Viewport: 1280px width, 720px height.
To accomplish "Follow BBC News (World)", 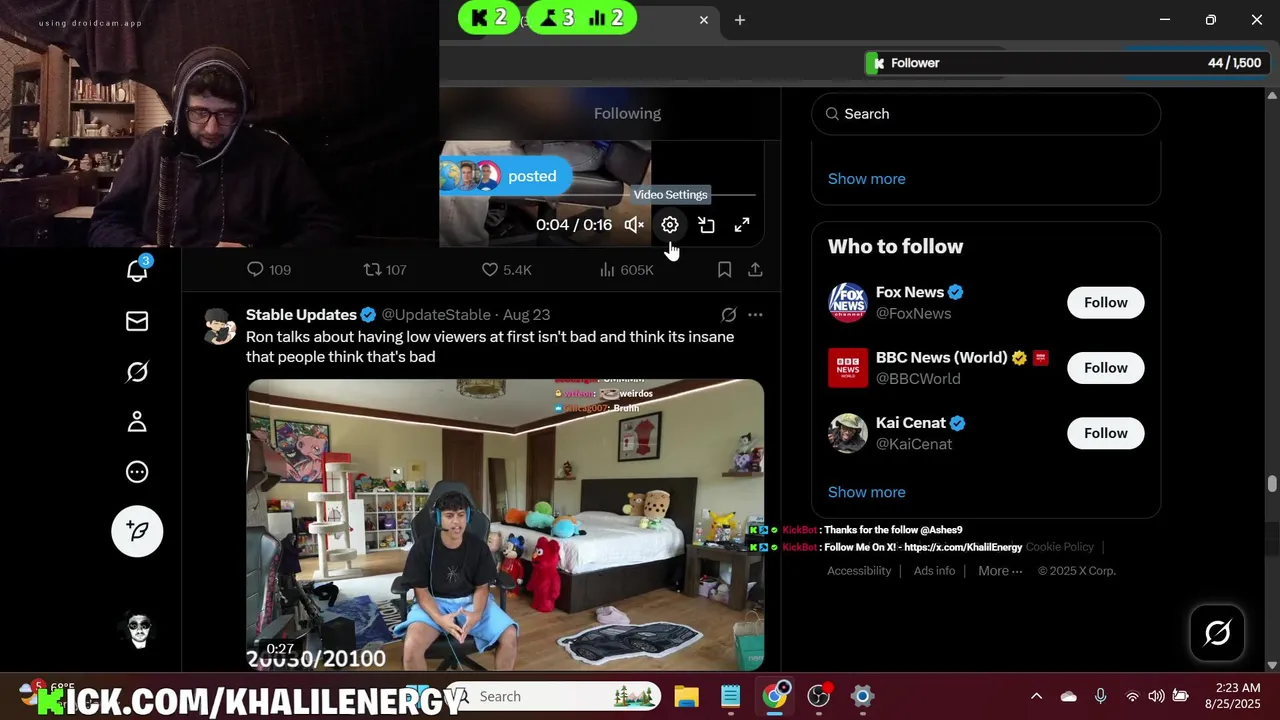I will coord(1105,368).
